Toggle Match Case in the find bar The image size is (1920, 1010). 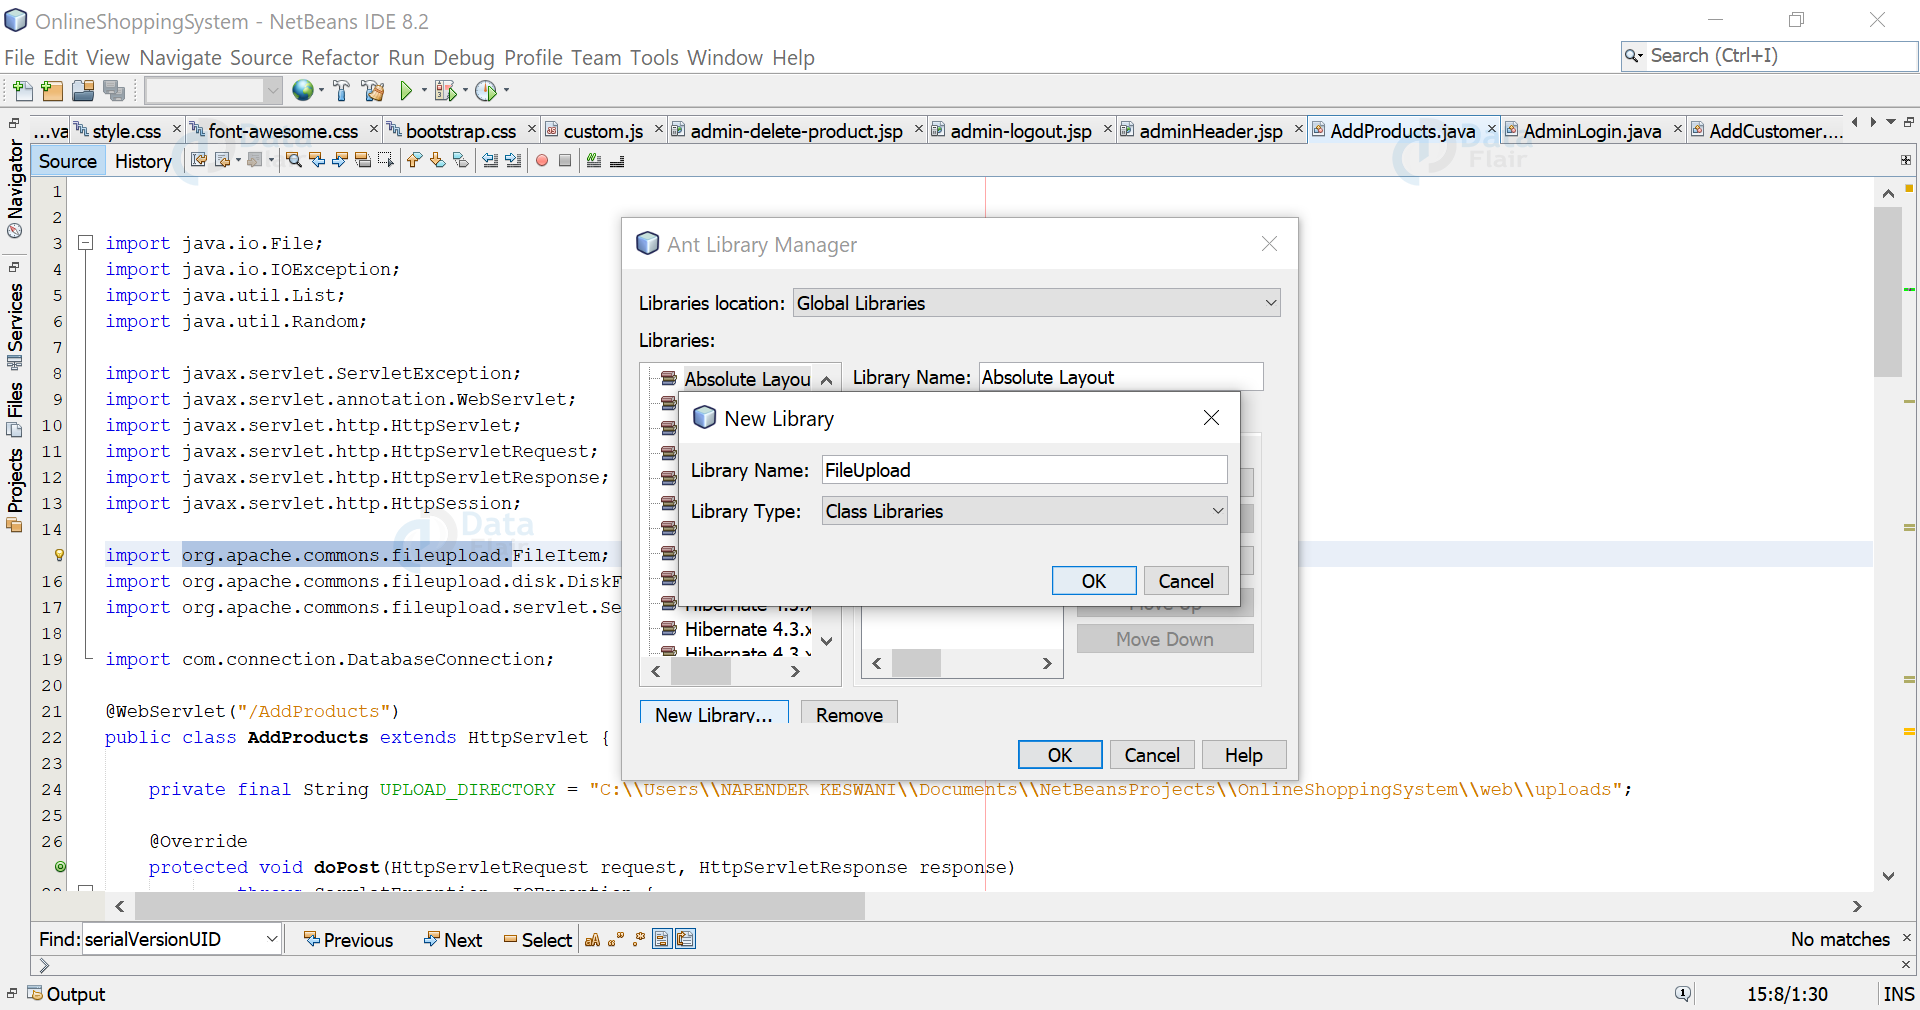click(593, 939)
